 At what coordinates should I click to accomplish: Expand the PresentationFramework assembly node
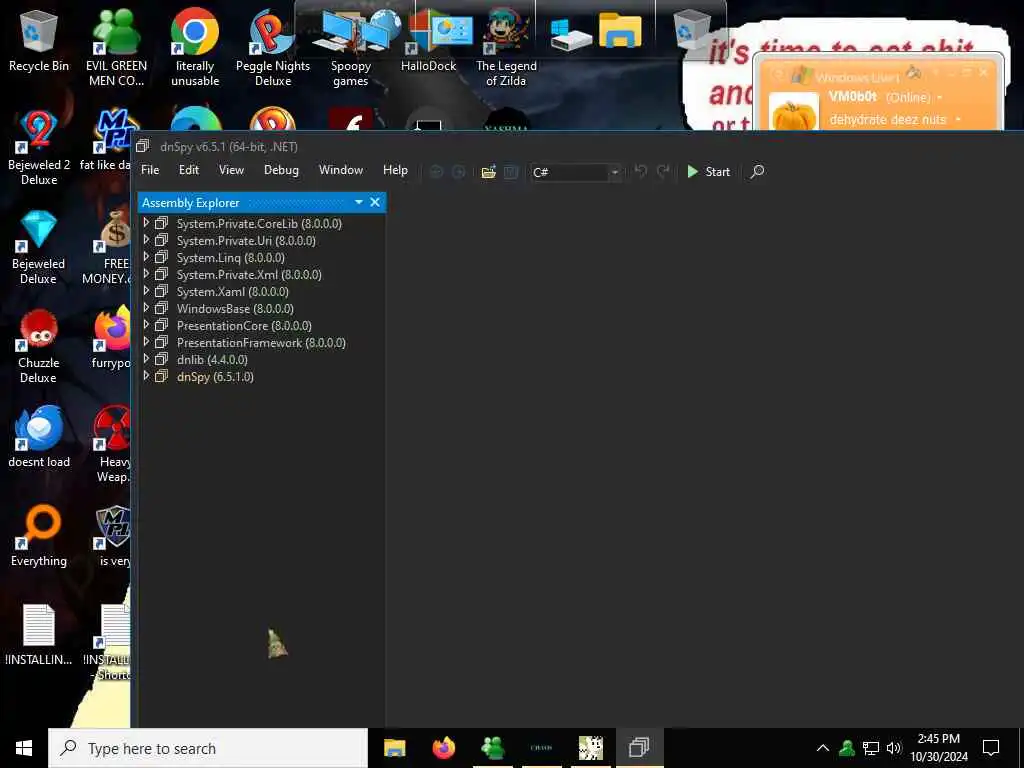click(146, 342)
